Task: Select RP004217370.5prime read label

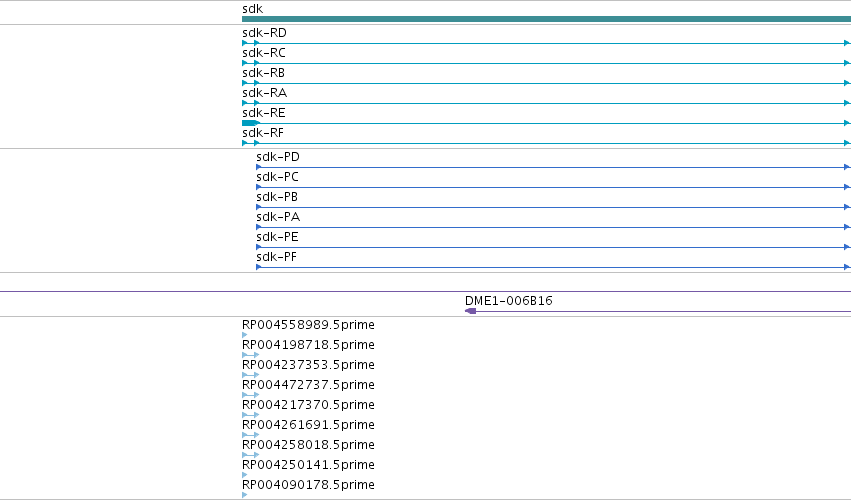Action: coord(308,405)
